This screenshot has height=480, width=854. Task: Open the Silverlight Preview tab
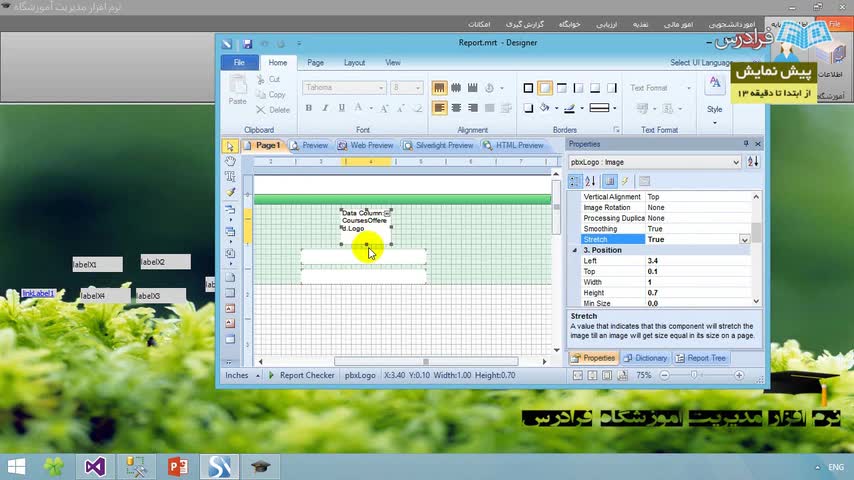(438, 145)
